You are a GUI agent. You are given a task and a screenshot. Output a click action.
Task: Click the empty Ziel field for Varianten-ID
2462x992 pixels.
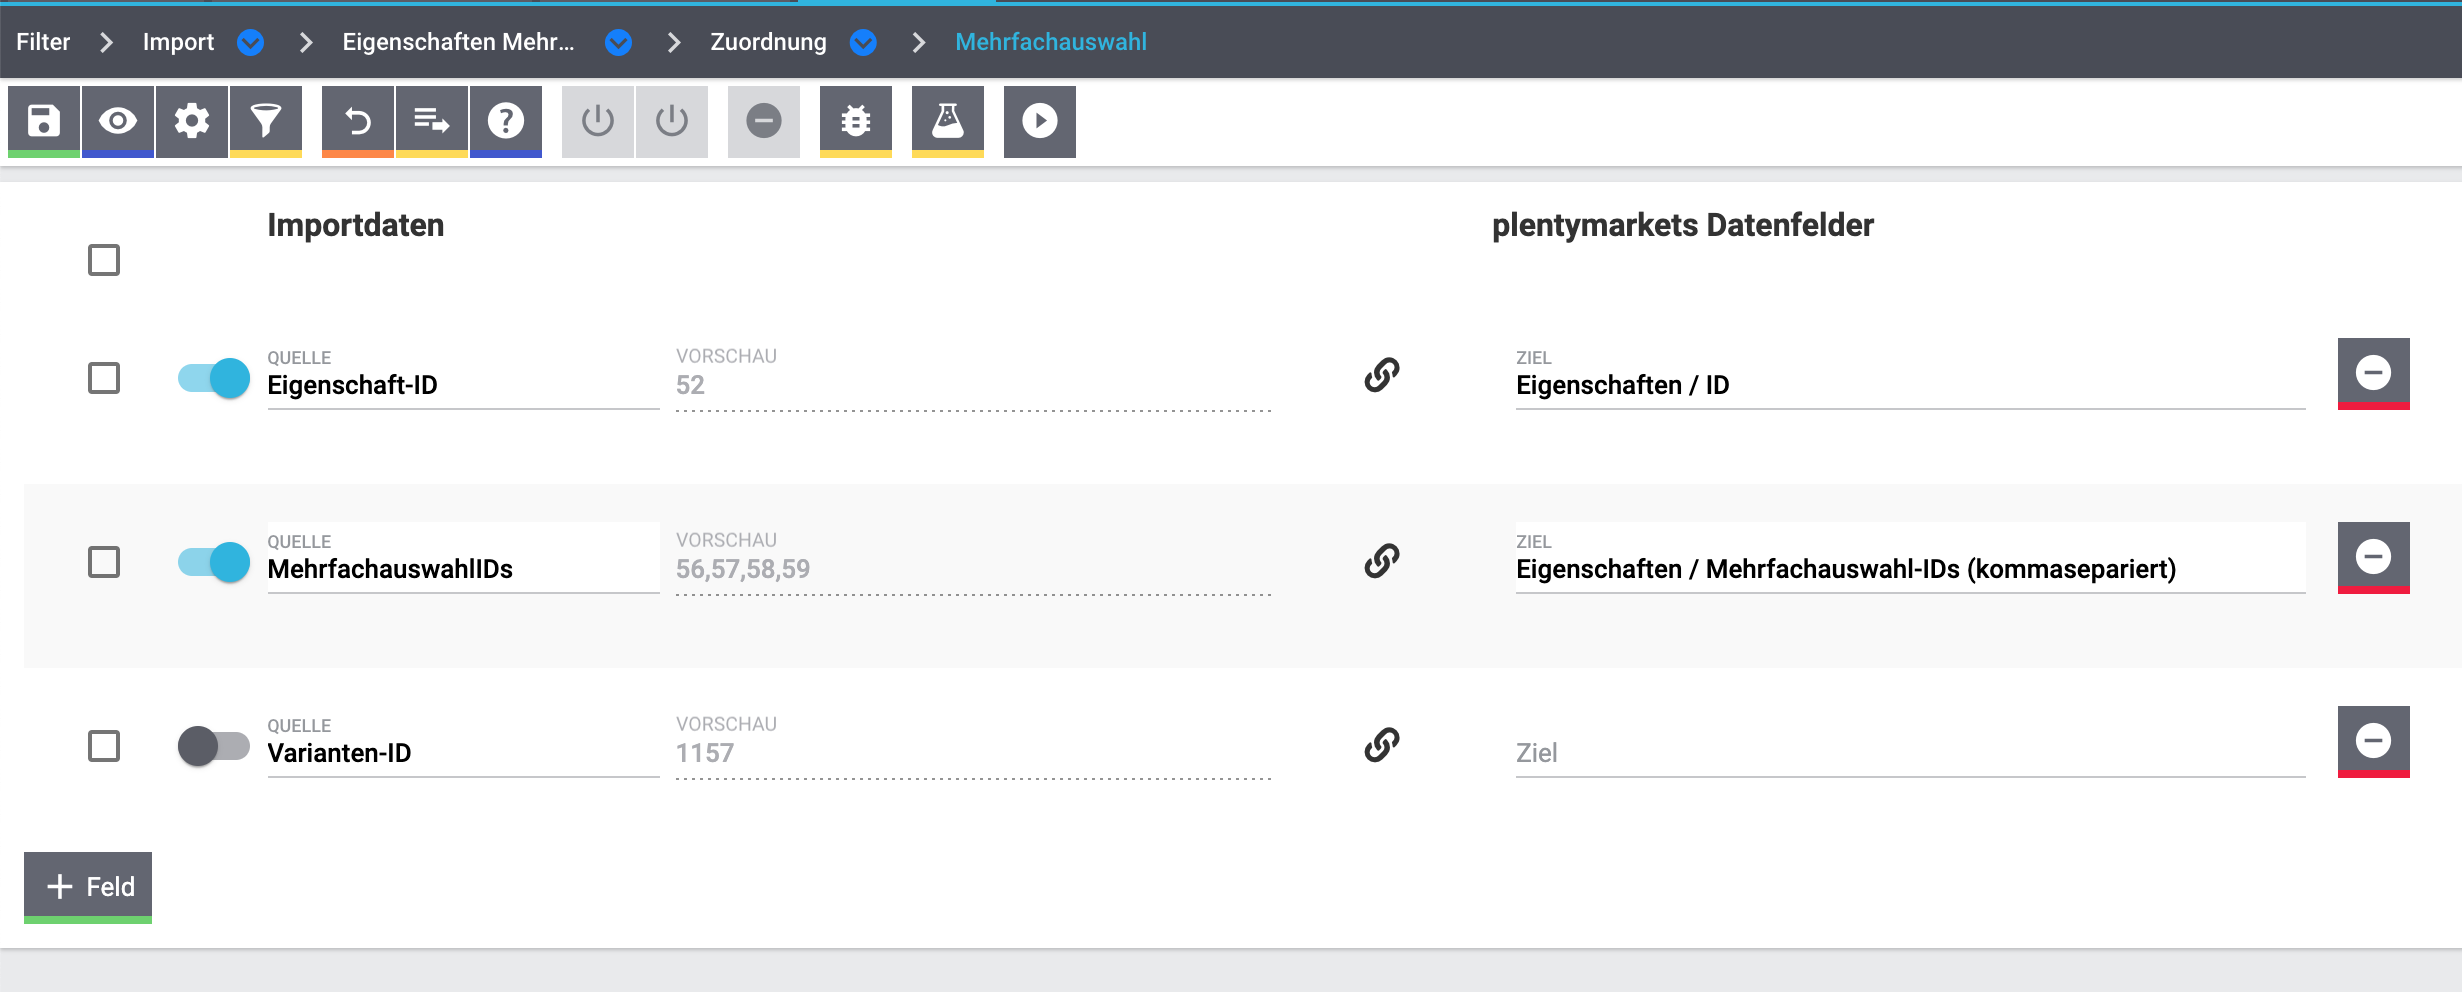1908,753
